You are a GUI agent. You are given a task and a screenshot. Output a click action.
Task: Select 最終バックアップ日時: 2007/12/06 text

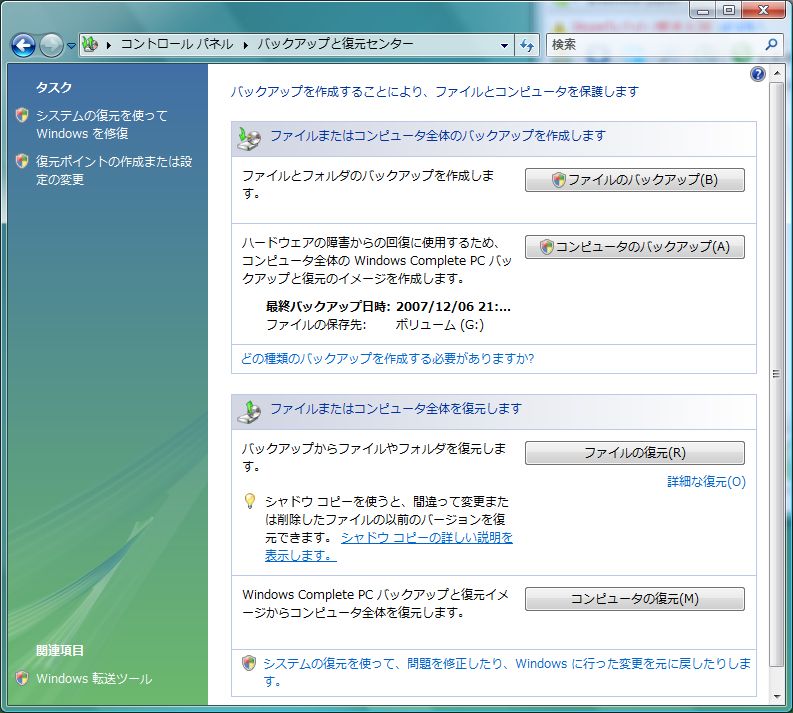point(388,306)
